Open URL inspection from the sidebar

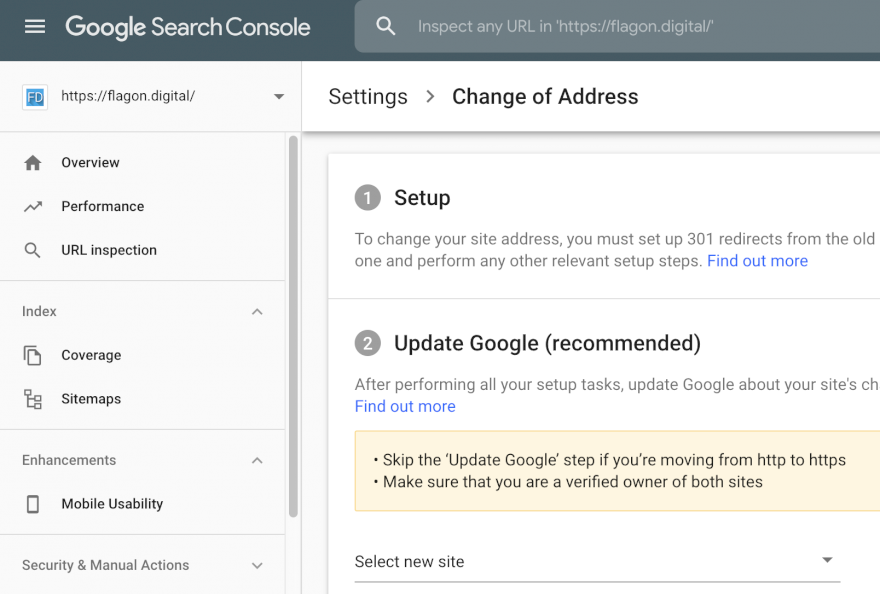point(109,250)
